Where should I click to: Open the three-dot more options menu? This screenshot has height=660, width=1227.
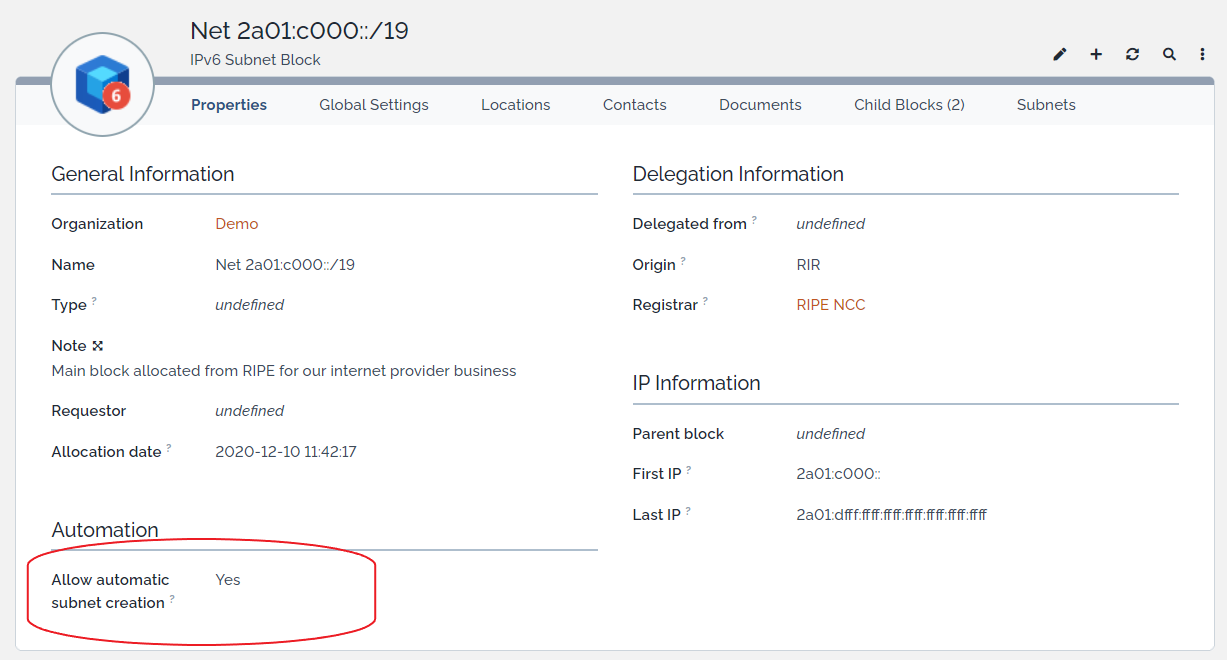coord(1202,54)
